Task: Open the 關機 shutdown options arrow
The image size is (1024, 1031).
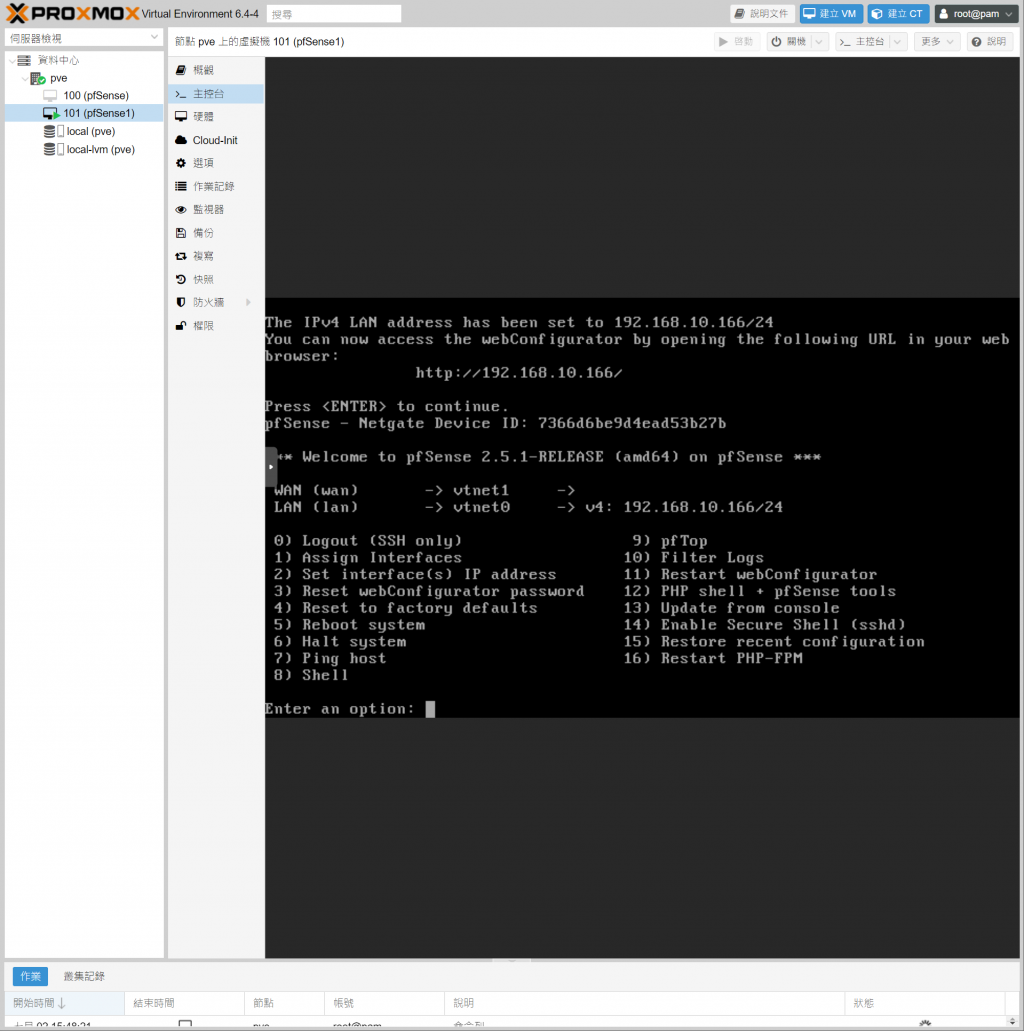Action: [819, 41]
